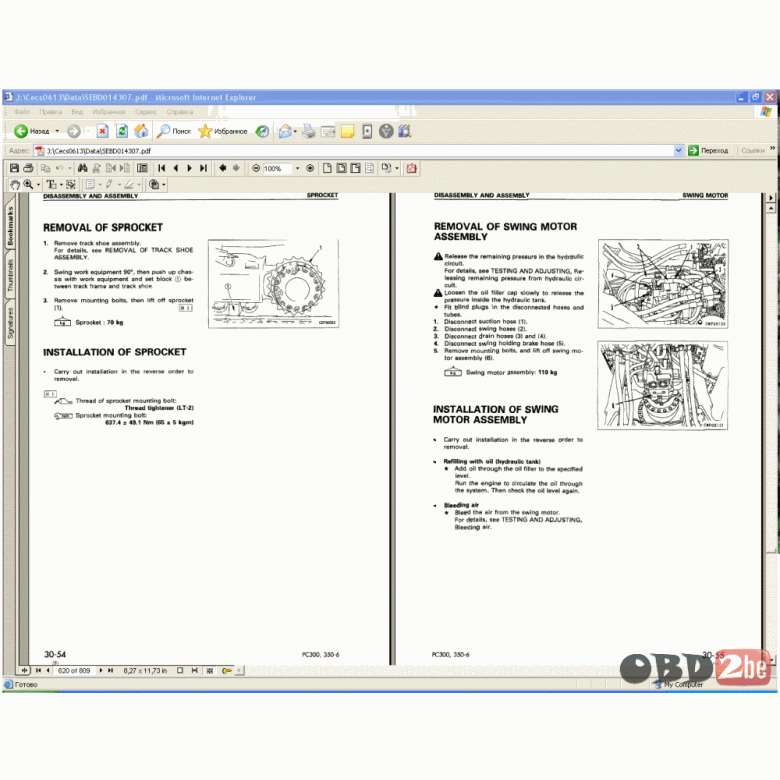The height and width of the screenshot is (780, 780).
Task: Click the Ссылки links label
Action: tap(753, 150)
